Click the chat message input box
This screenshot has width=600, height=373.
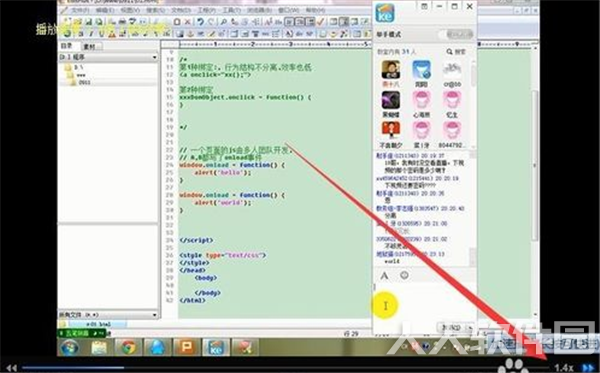[424, 302]
